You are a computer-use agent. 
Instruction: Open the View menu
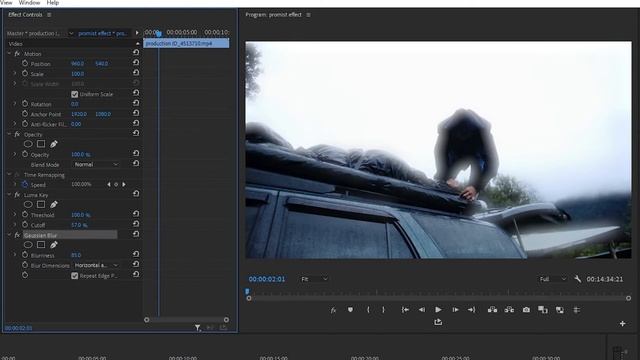[x=6, y=2]
